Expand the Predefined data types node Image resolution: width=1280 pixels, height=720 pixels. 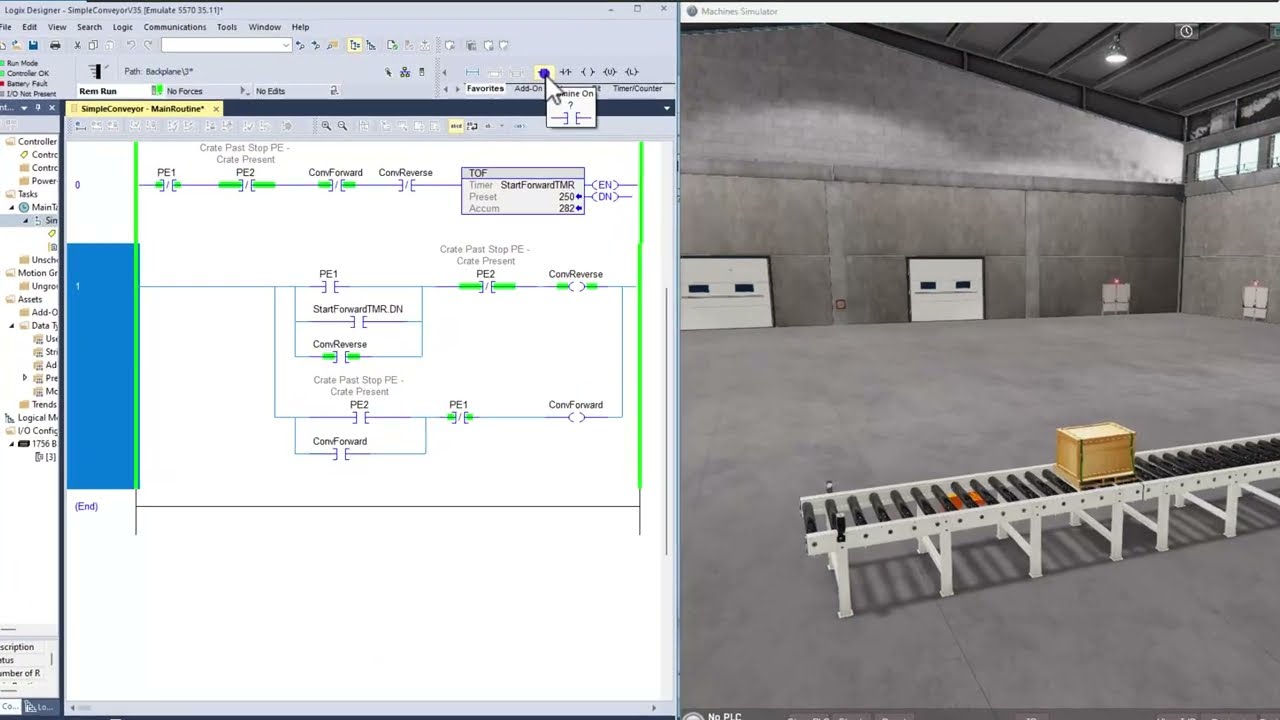25,378
